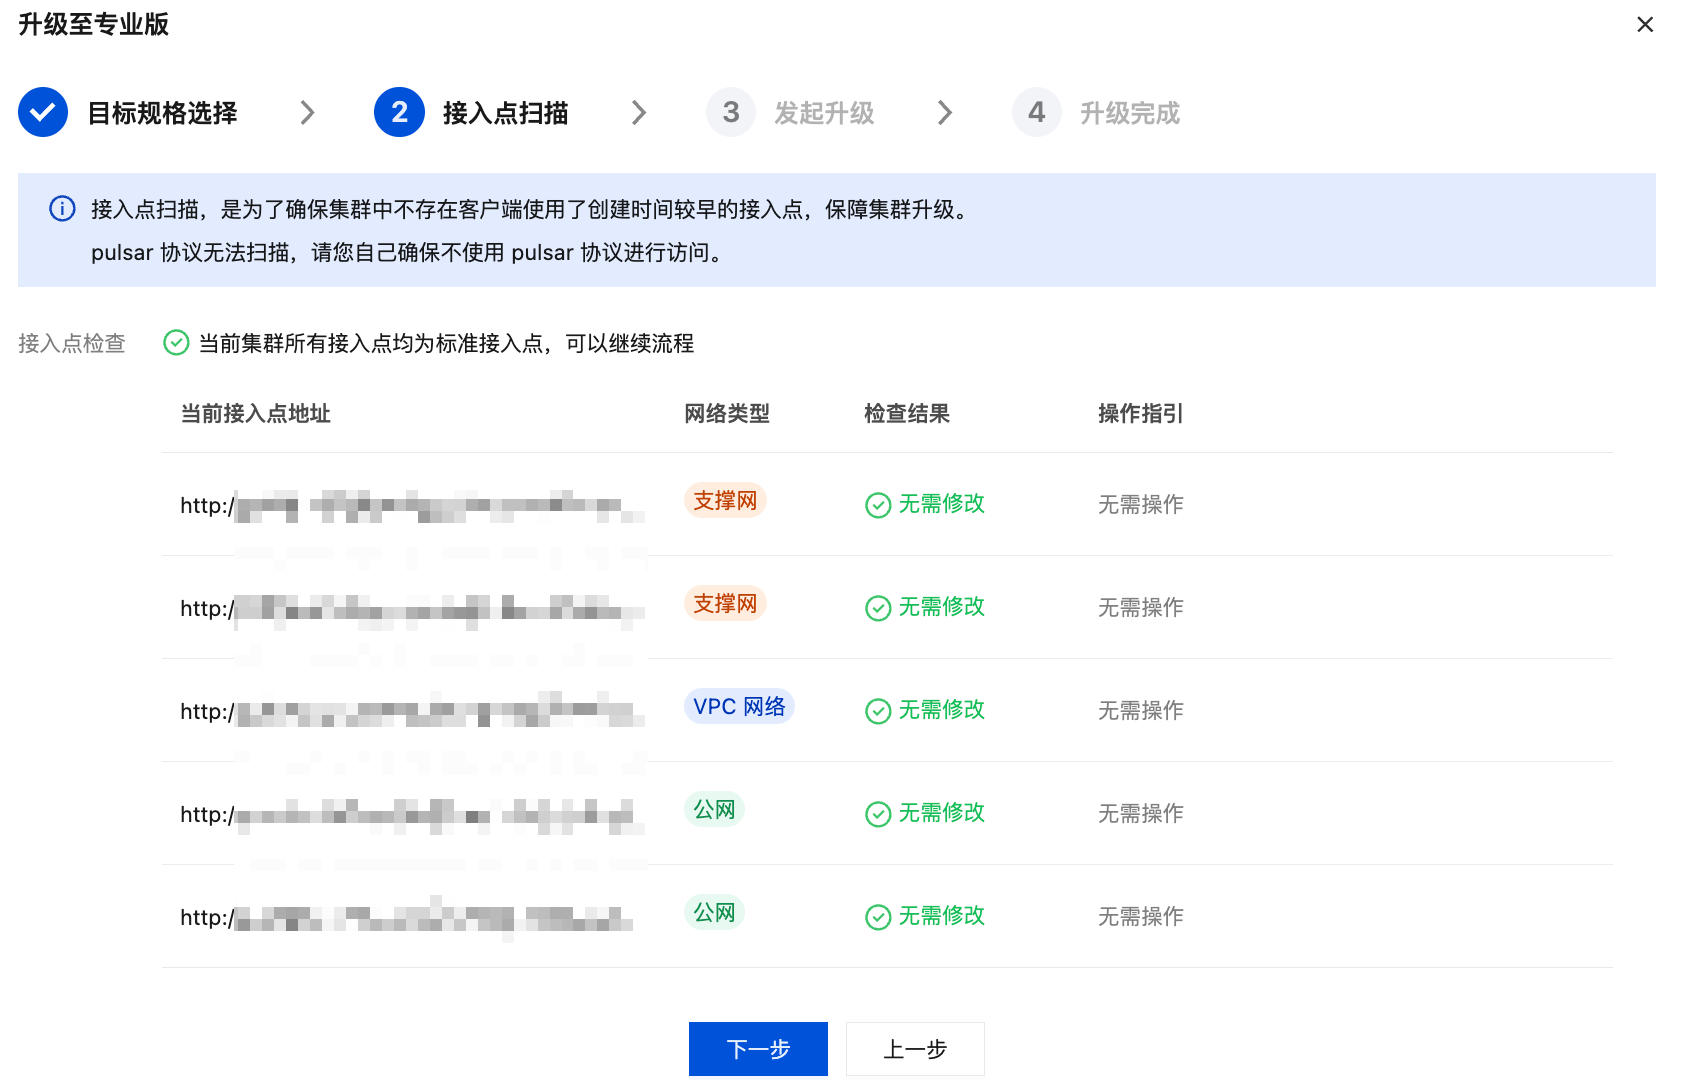Click the 网络类型 column header

coord(727,413)
